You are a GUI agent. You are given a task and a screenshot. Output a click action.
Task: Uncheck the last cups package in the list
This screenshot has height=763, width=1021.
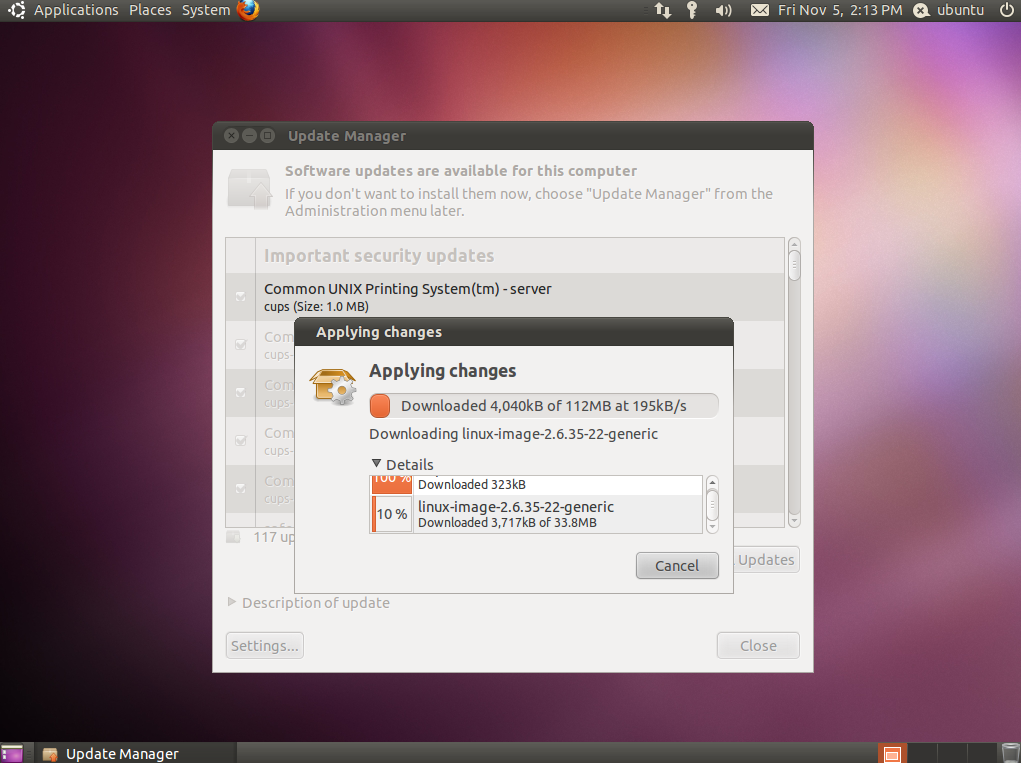(240, 488)
